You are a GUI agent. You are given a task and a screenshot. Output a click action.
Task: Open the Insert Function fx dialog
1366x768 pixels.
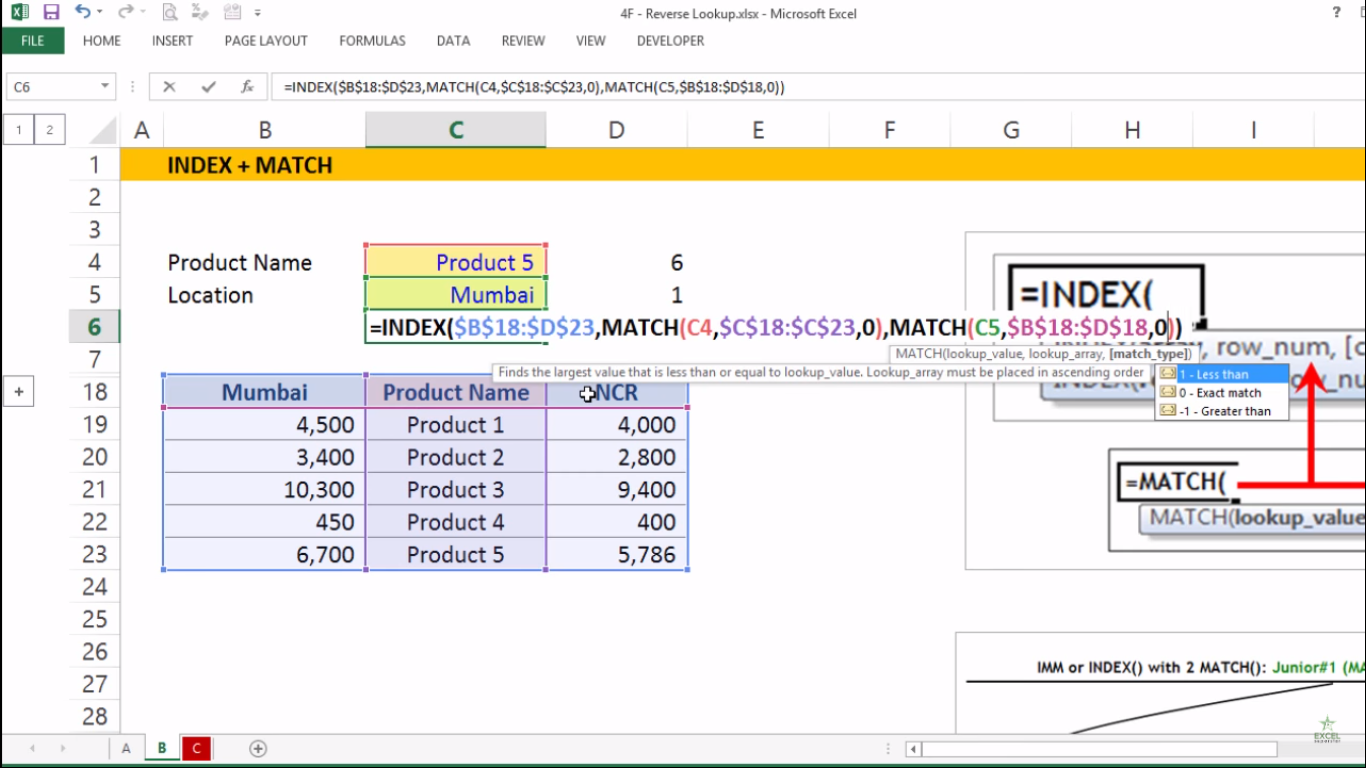tap(247, 87)
